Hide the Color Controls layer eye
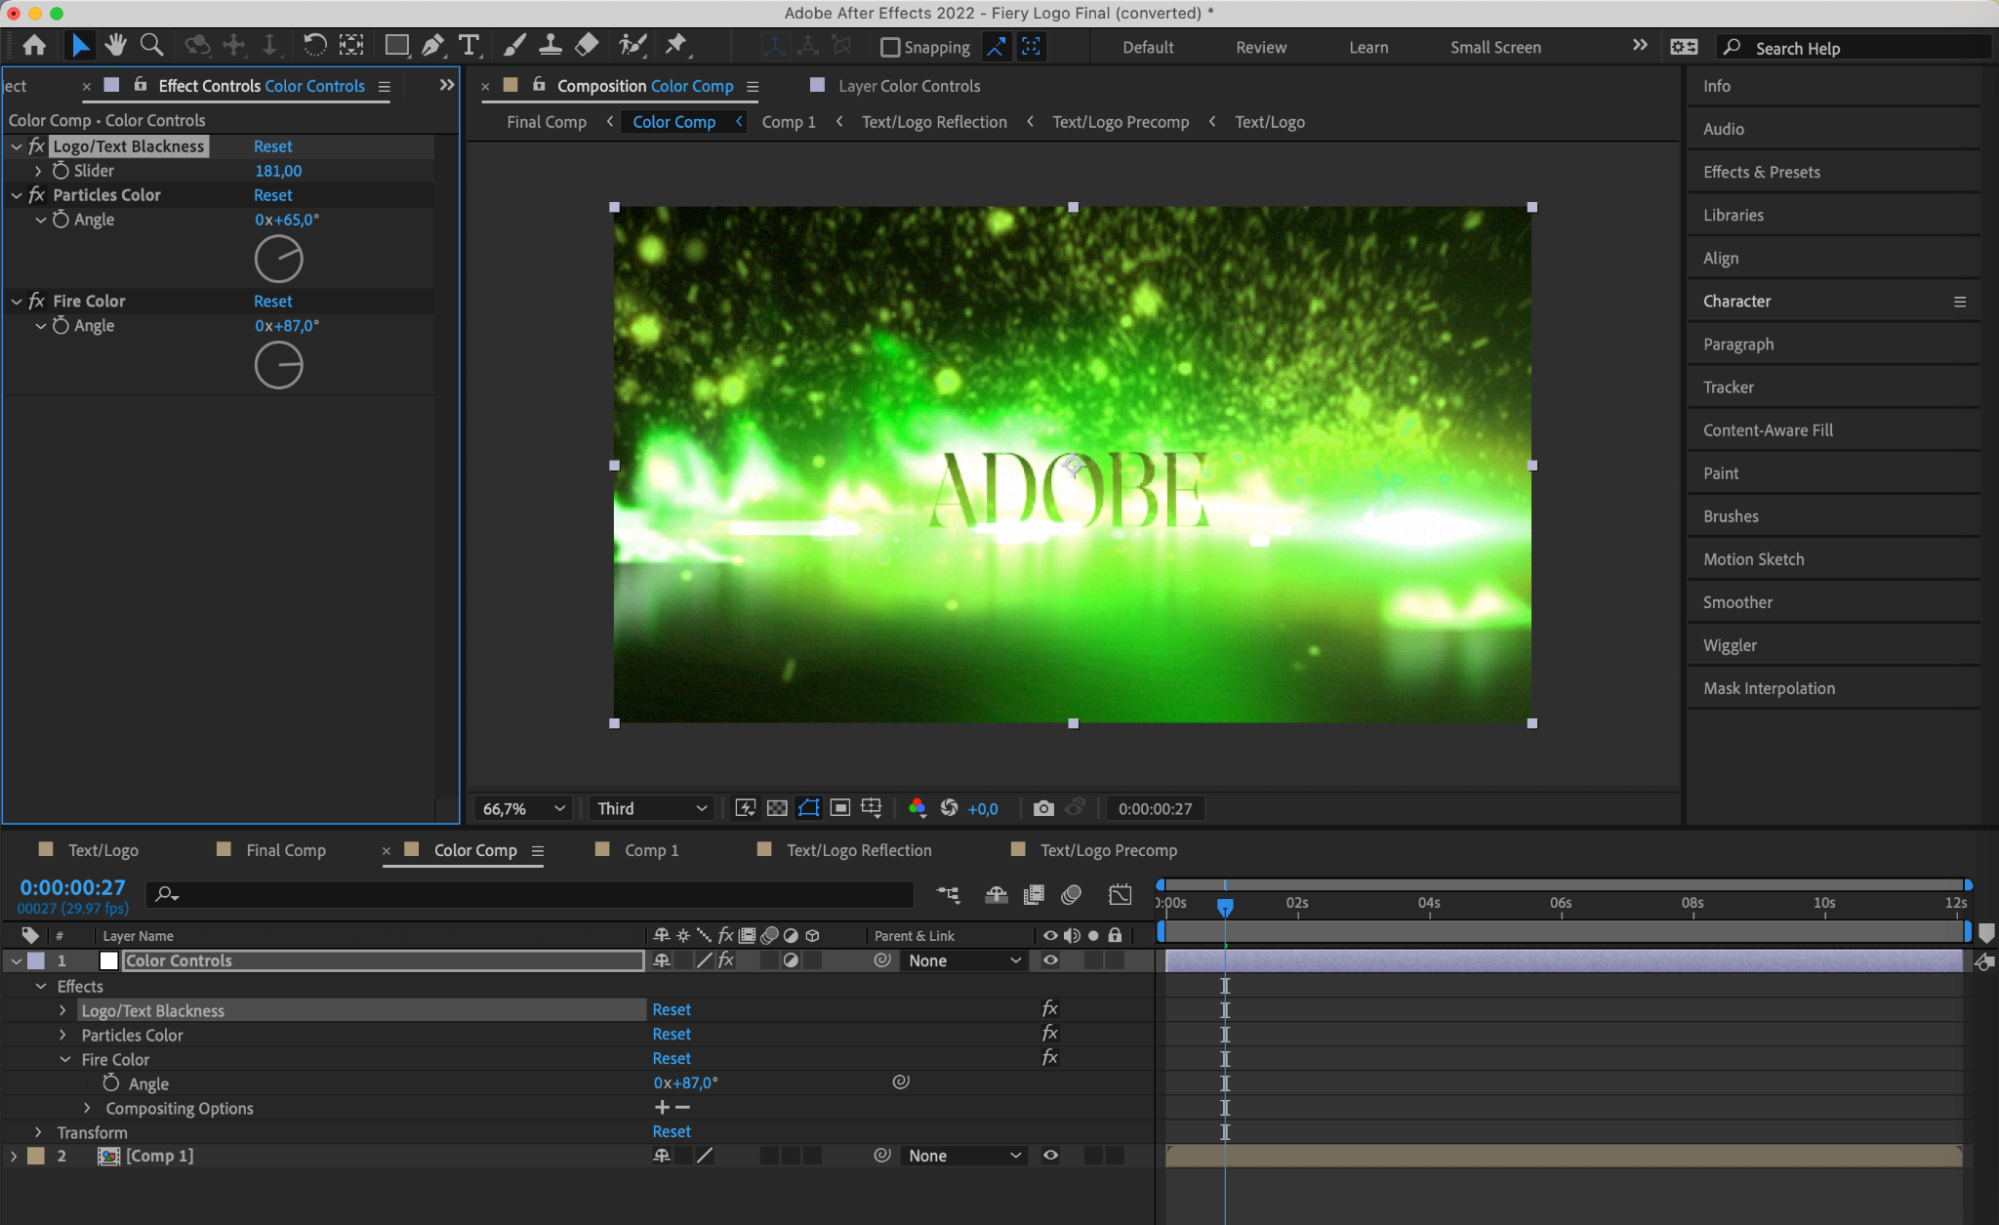The image size is (1999, 1225). (x=1050, y=961)
